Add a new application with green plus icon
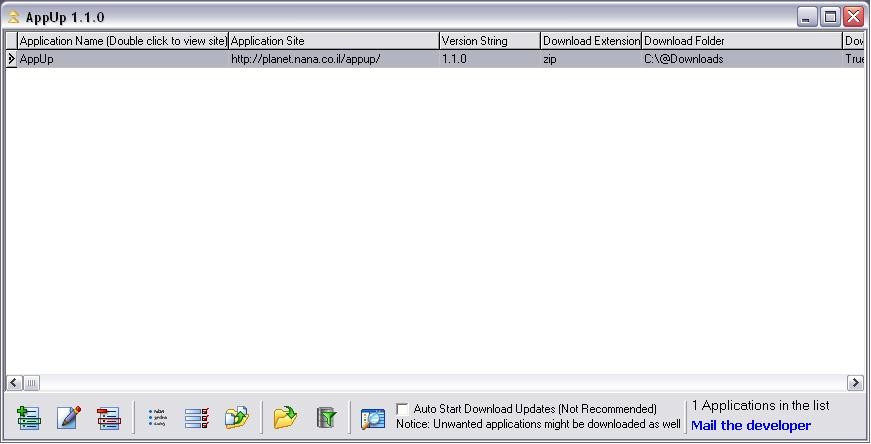The height and width of the screenshot is (444, 871). (29, 418)
